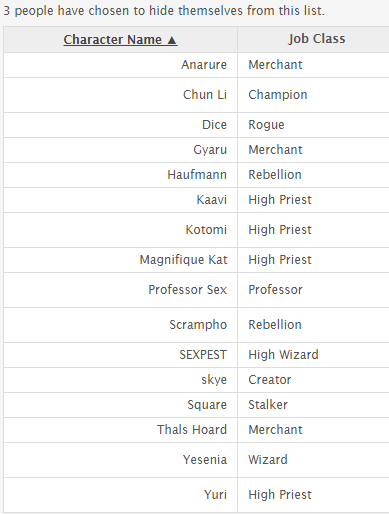This screenshot has height=514, width=389.
Task: Select the Yesenia character name
Action: click(205, 460)
